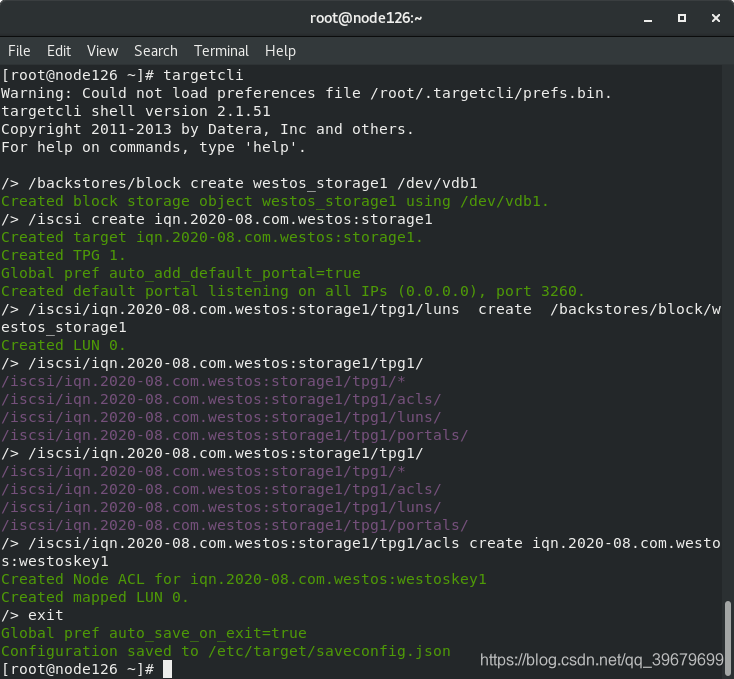Open the View menu

(103, 51)
